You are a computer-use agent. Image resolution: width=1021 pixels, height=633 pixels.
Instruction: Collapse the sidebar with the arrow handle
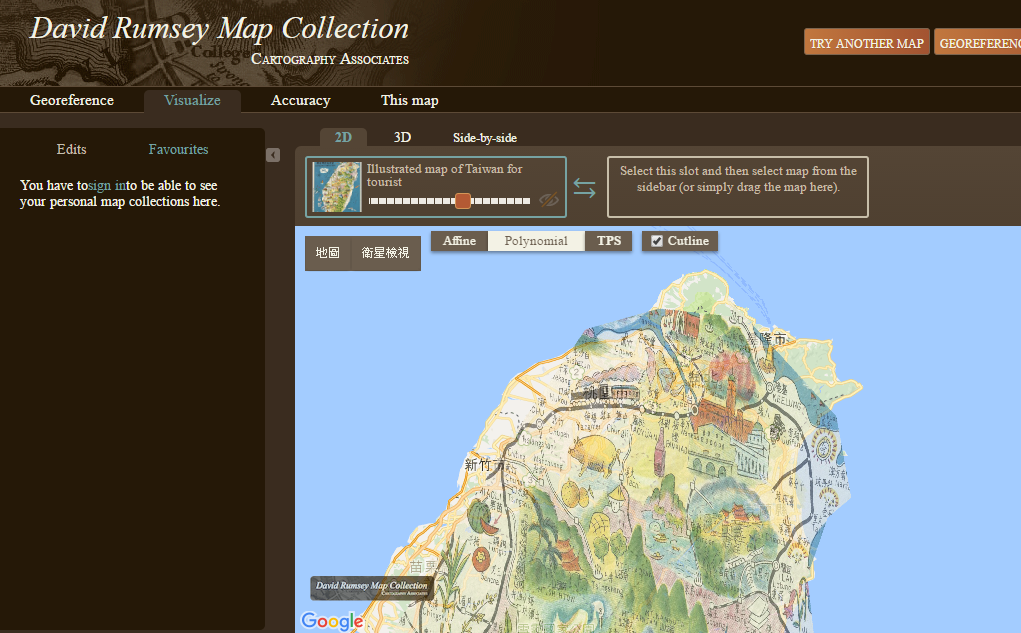click(273, 155)
